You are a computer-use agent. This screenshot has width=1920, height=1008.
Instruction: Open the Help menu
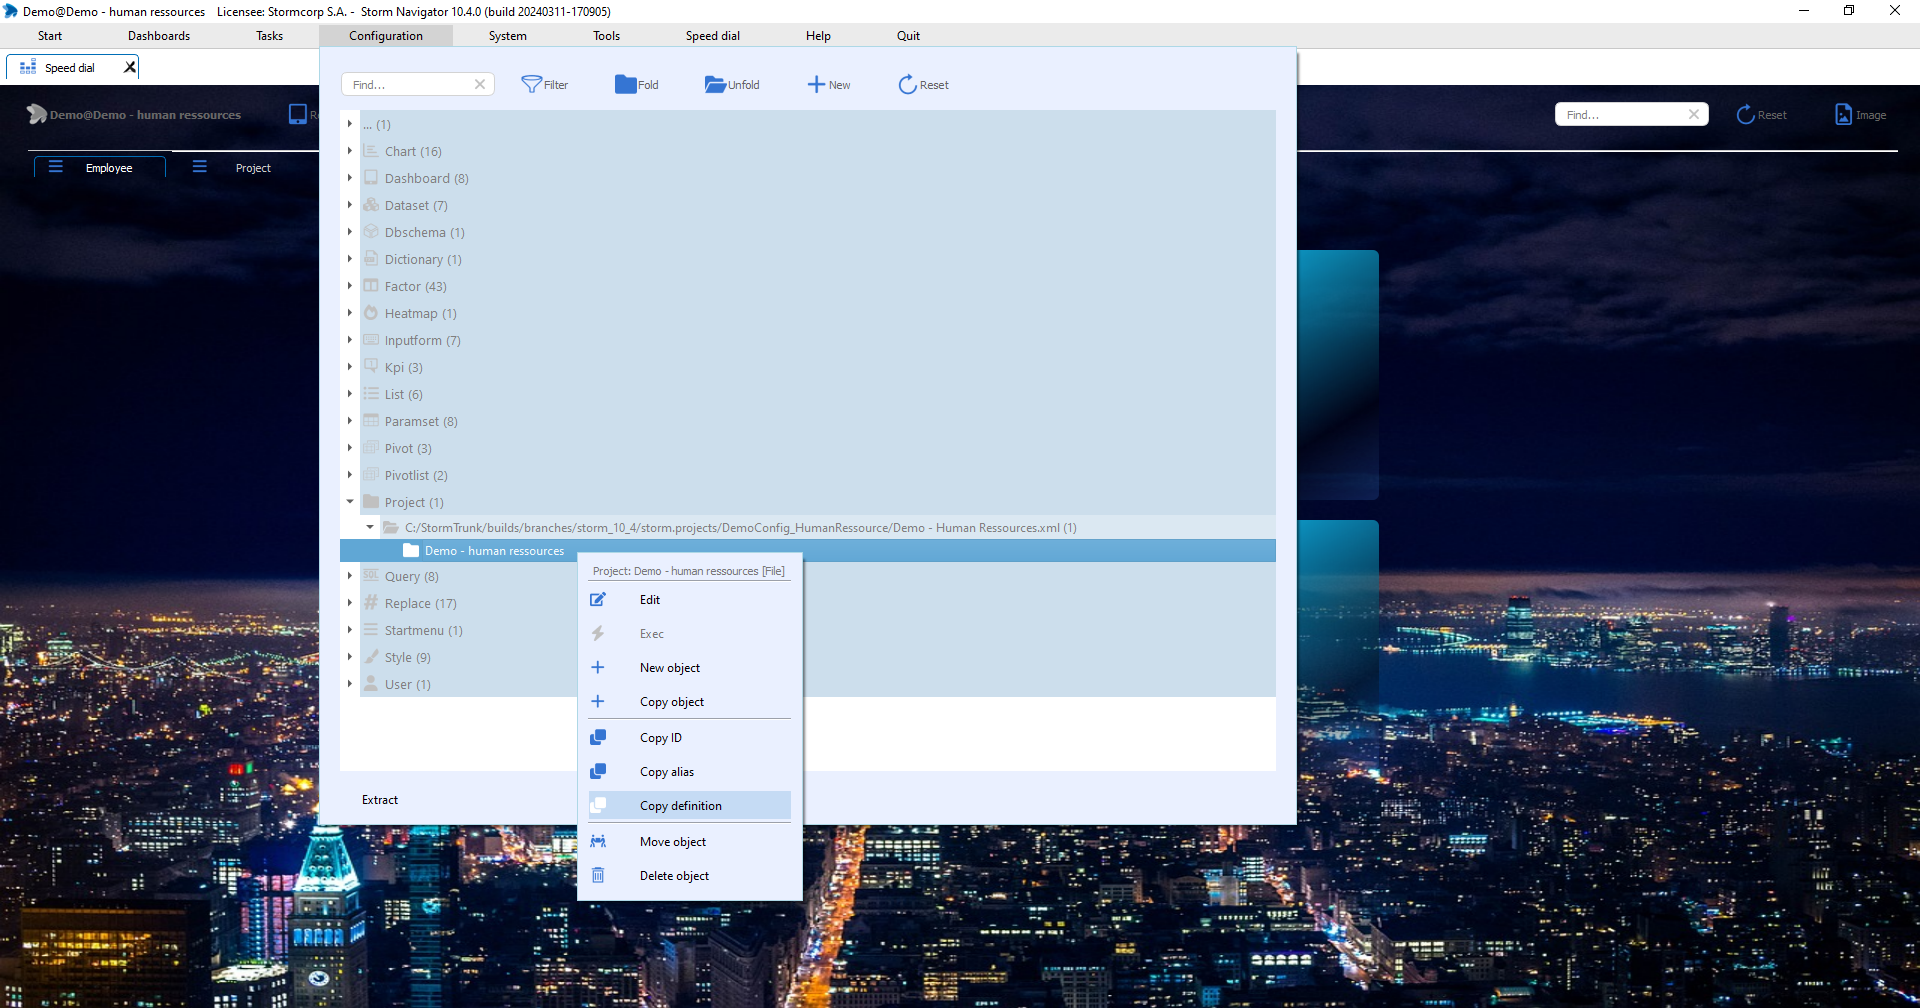(818, 35)
